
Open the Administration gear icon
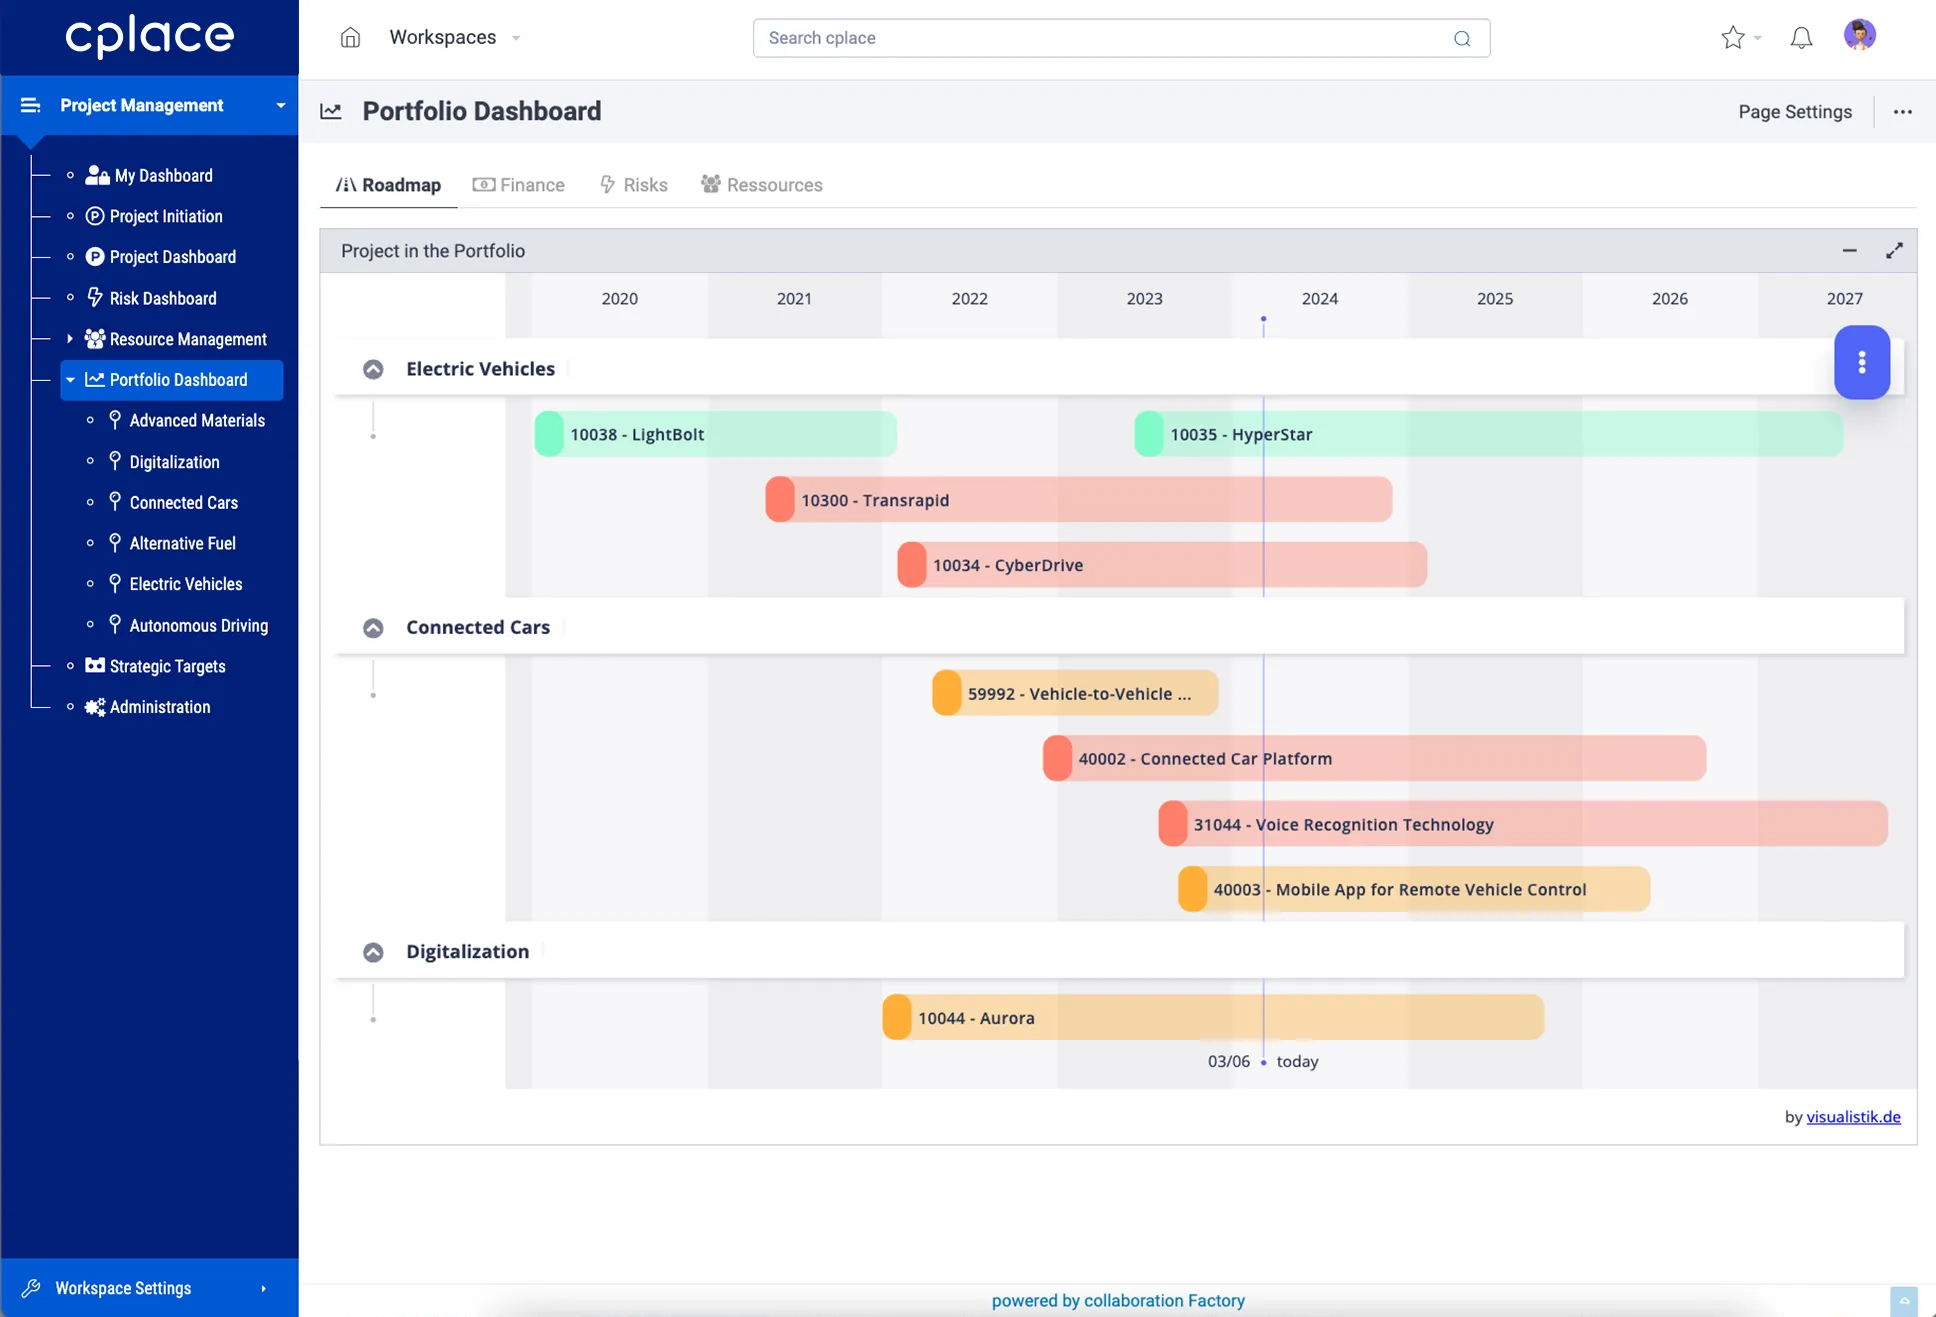click(x=93, y=707)
